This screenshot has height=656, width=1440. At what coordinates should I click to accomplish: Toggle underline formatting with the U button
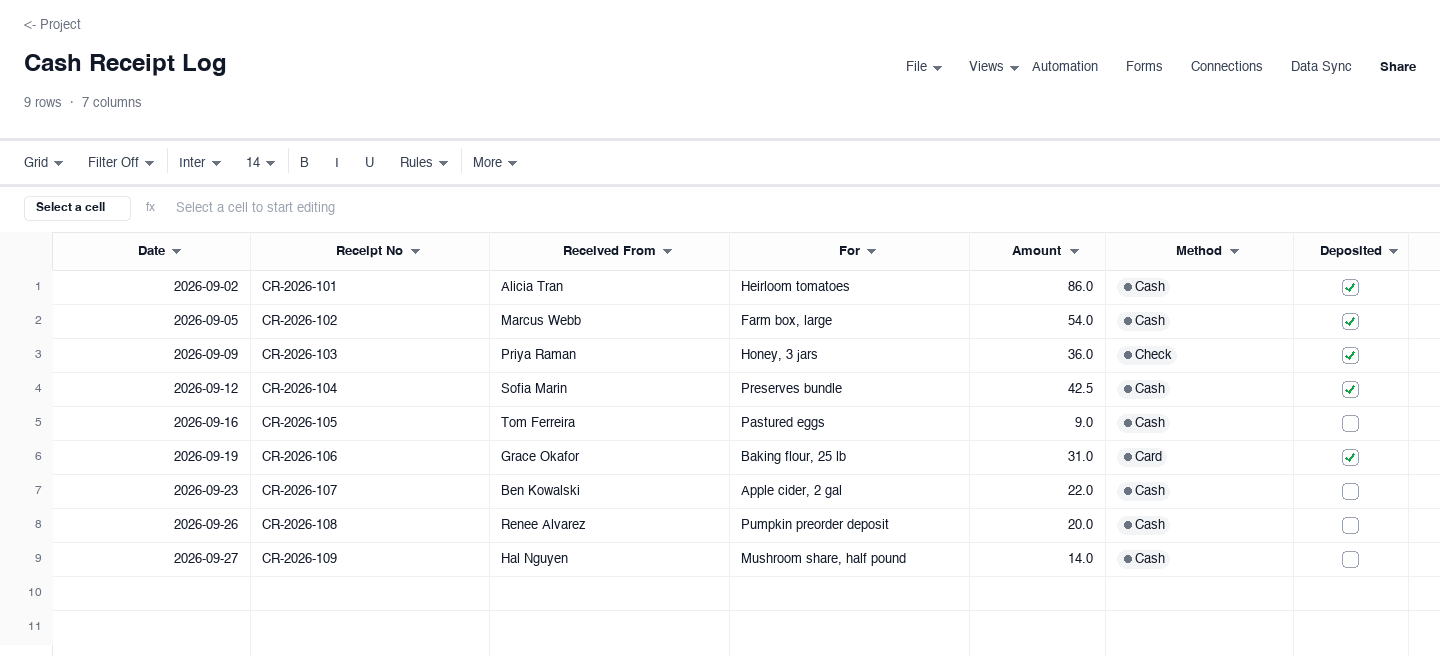point(369,162)
